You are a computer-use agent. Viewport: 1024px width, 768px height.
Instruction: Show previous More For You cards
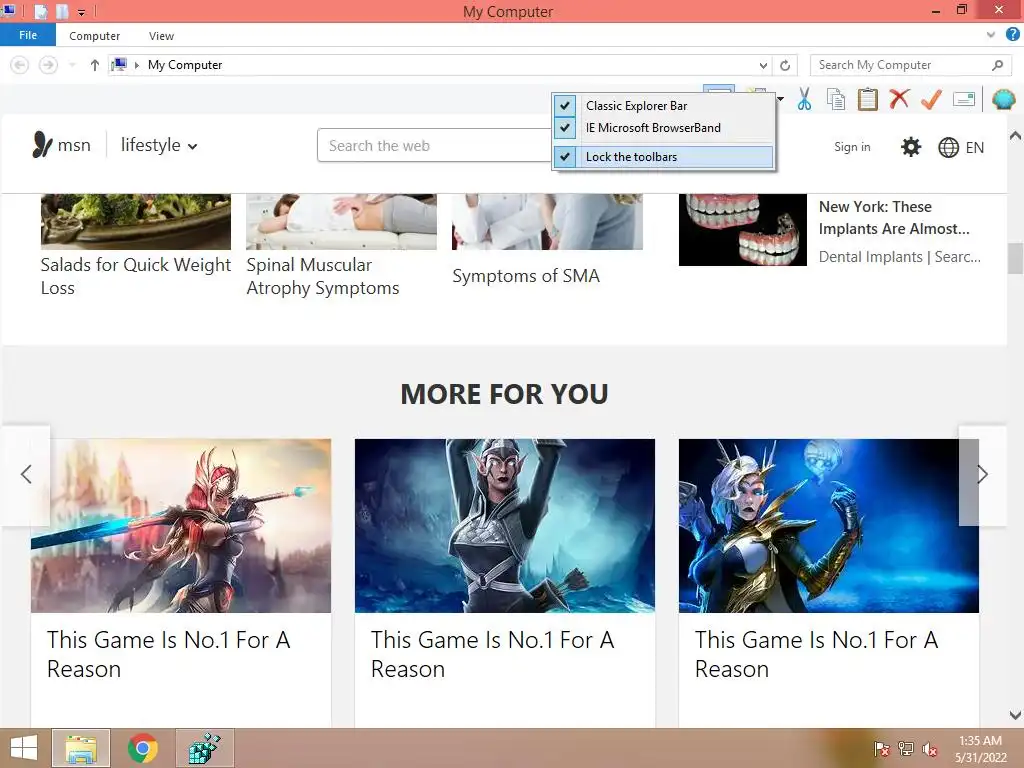[26, 474]
